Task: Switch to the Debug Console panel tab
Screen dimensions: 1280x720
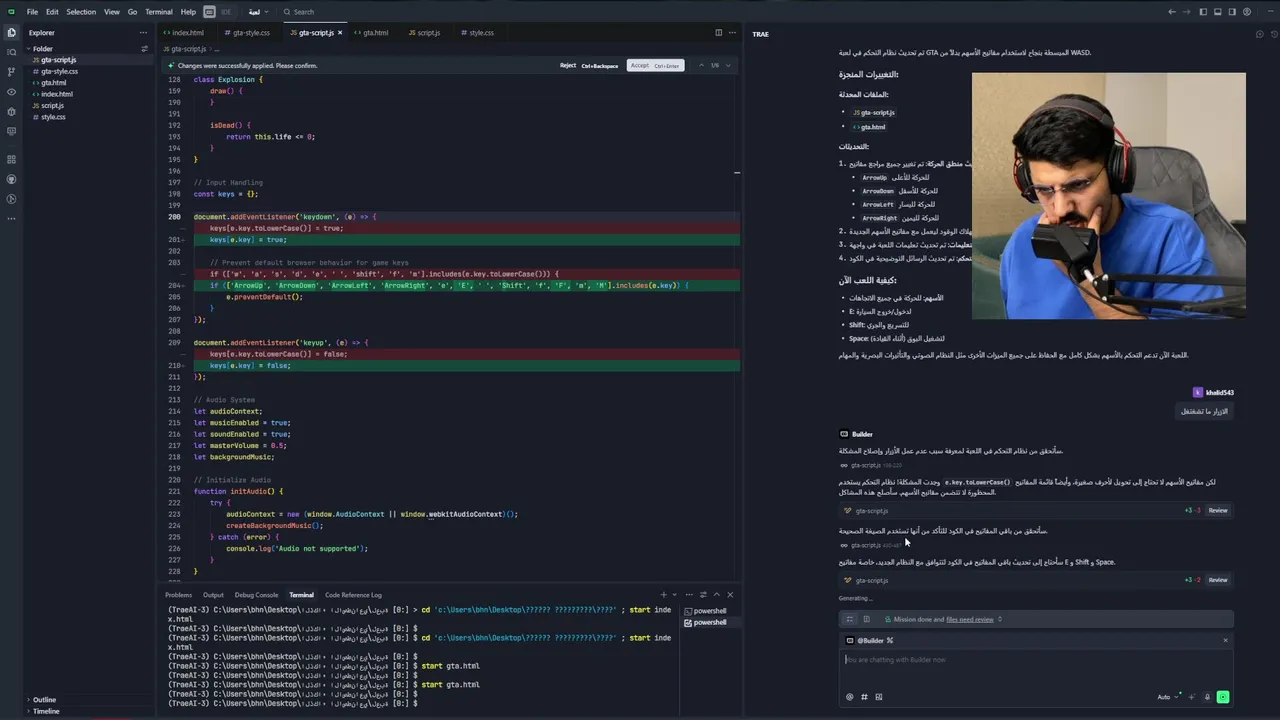Action: 256,595
